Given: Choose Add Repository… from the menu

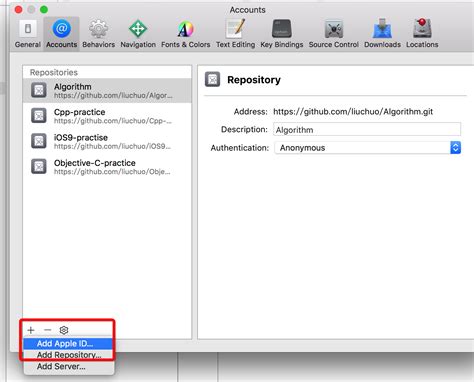Looking at the screenshot, I should (x=69, y=355).
